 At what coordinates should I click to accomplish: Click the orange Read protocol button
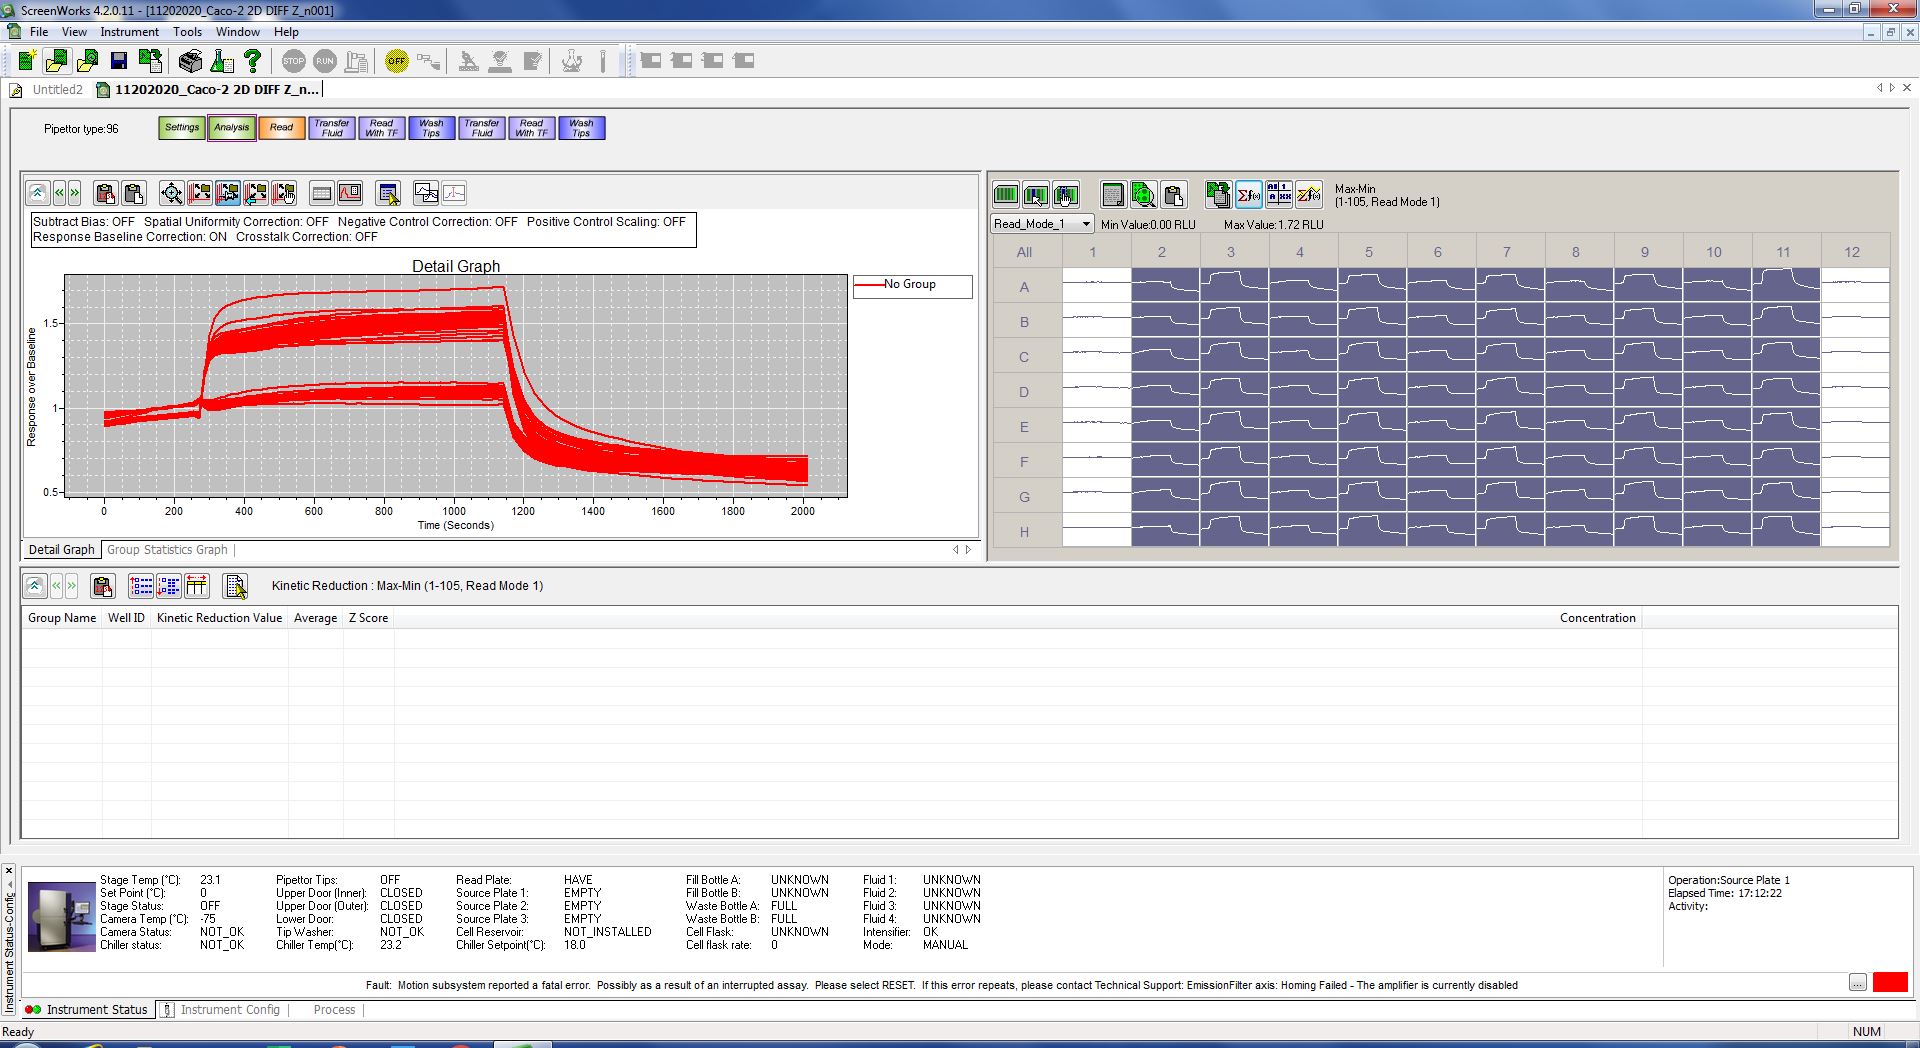[281, 128]
